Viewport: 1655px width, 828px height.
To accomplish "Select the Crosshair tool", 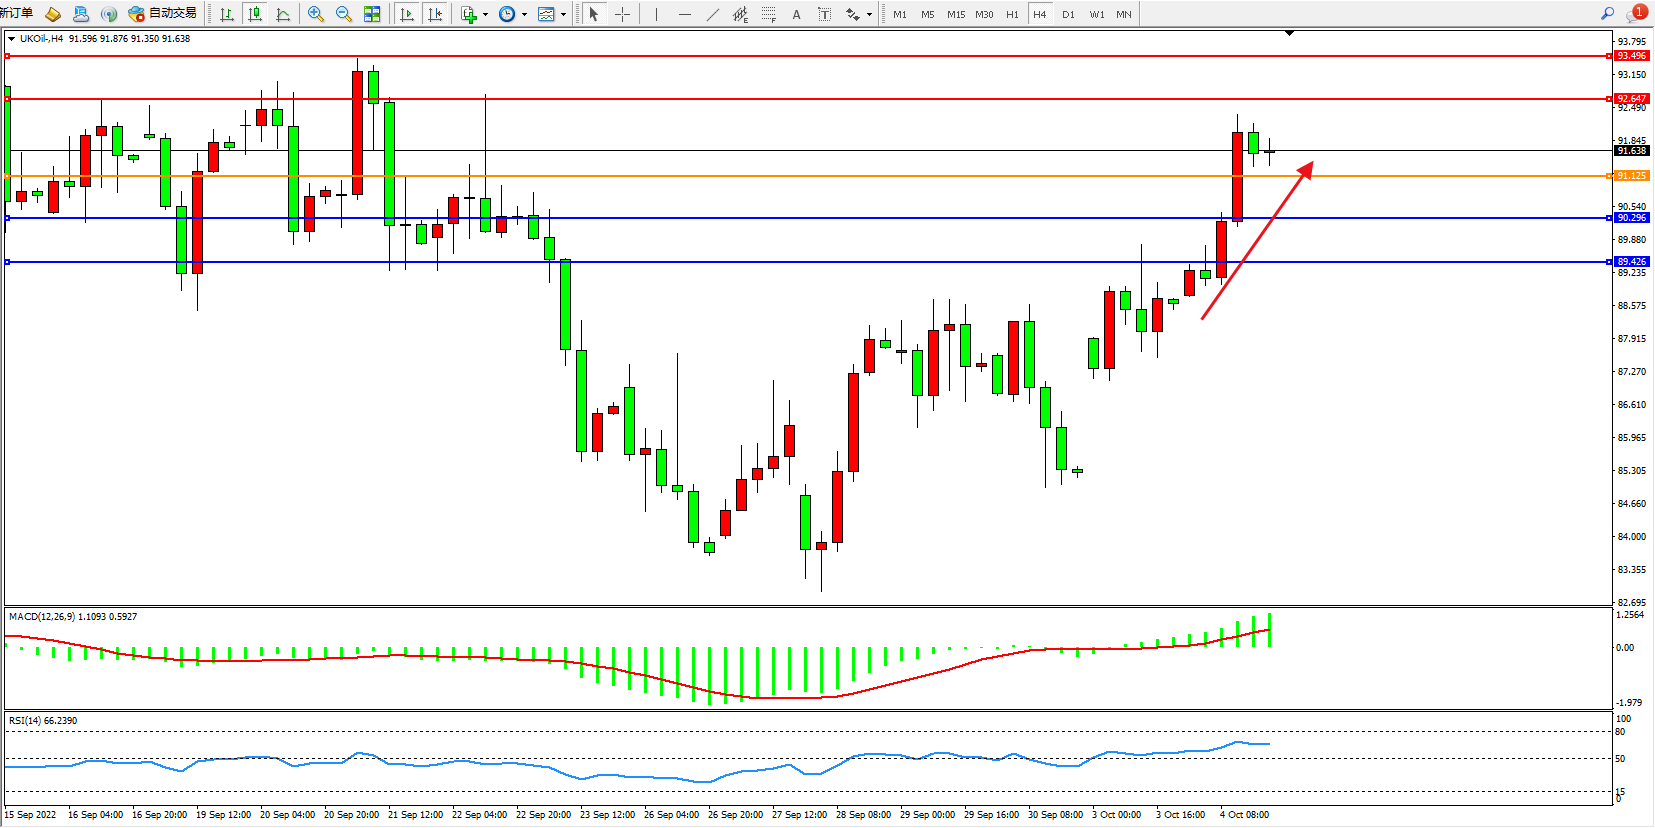I will (x=622, y=14).
